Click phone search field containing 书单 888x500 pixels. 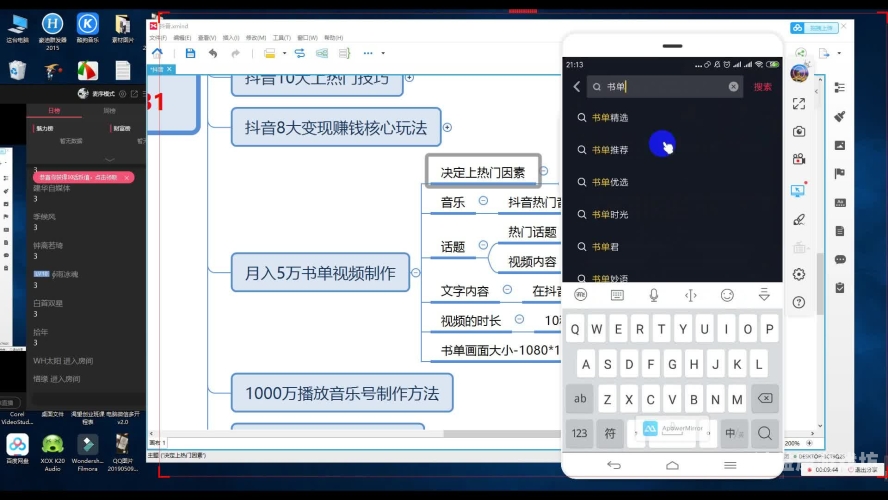[x=664, y=87]
